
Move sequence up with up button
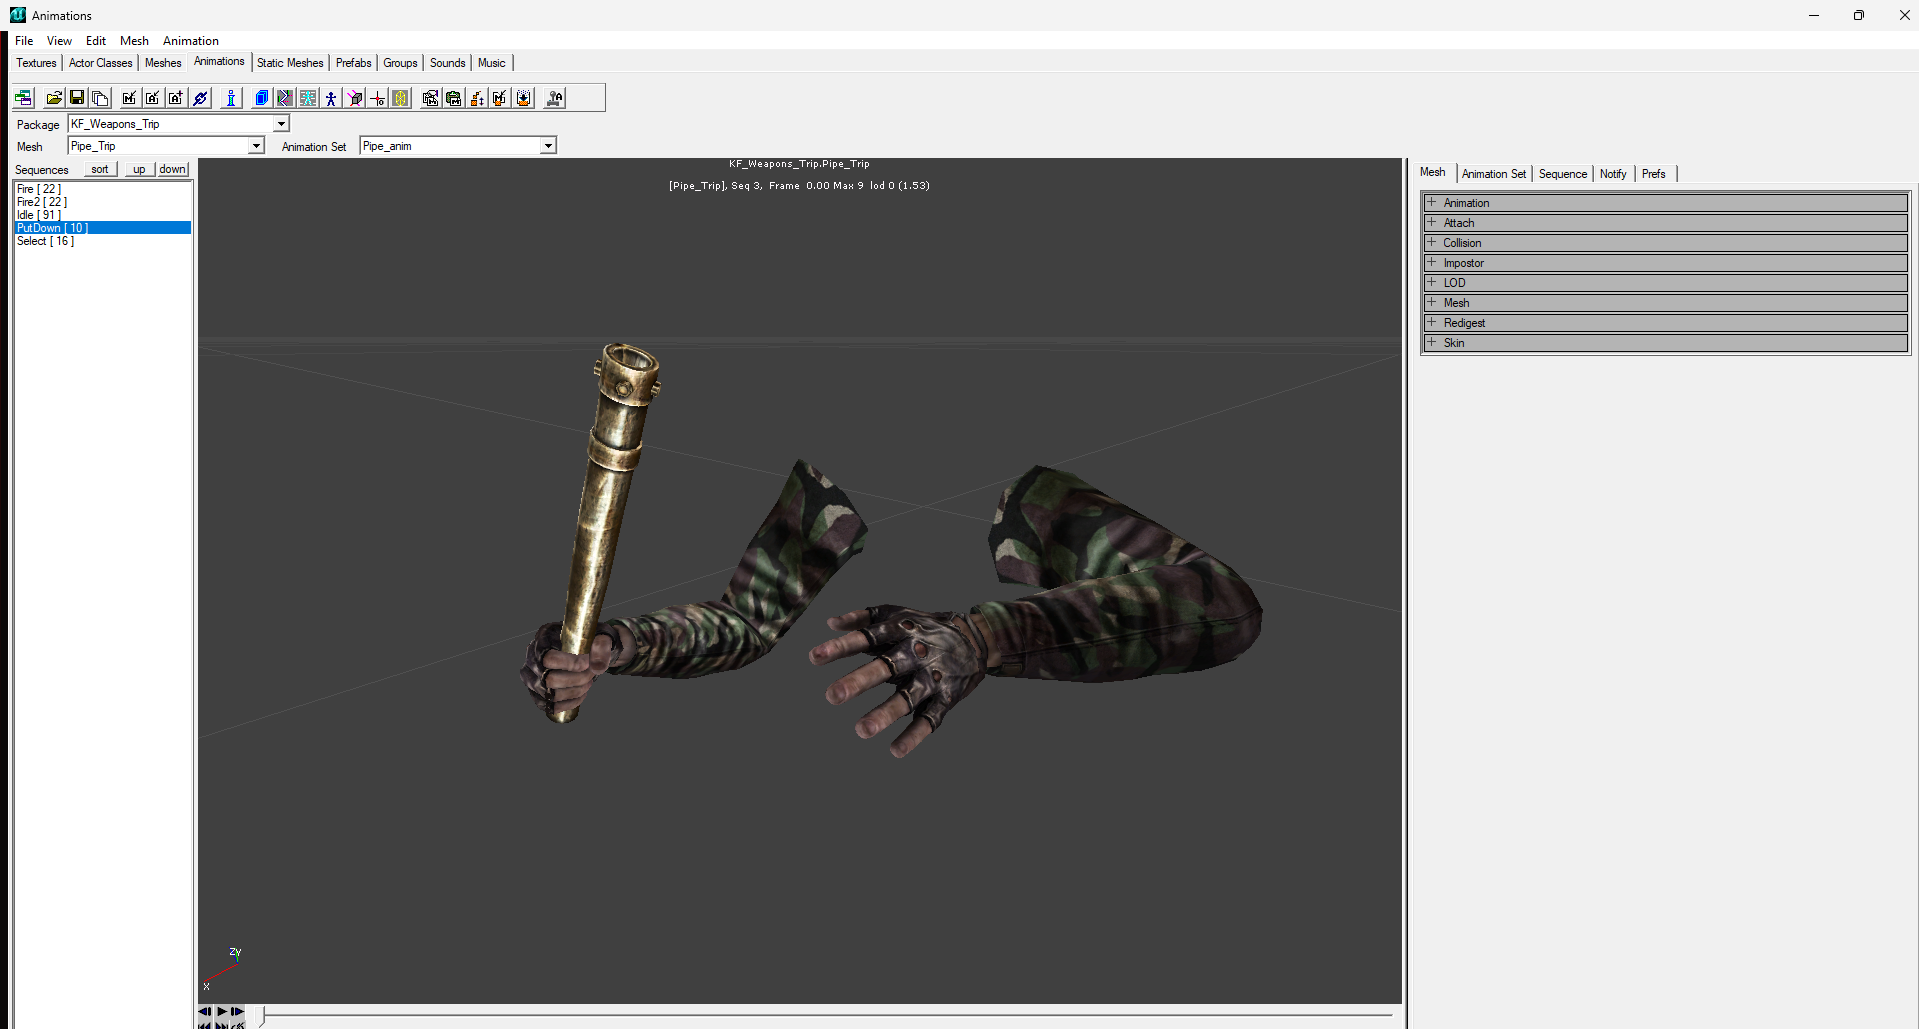click(x=139, y=169)
